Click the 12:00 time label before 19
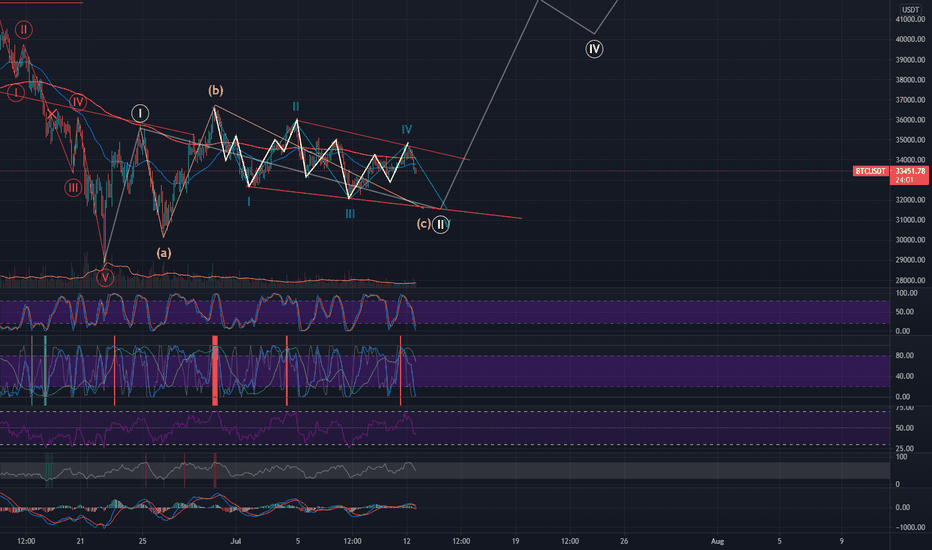 (x=461, y=542)
